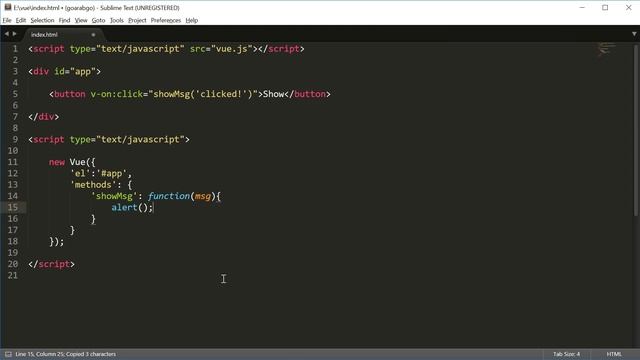Toggle the side bar status icon
This screenshot has width=640, height=360.
pos(8,354)
